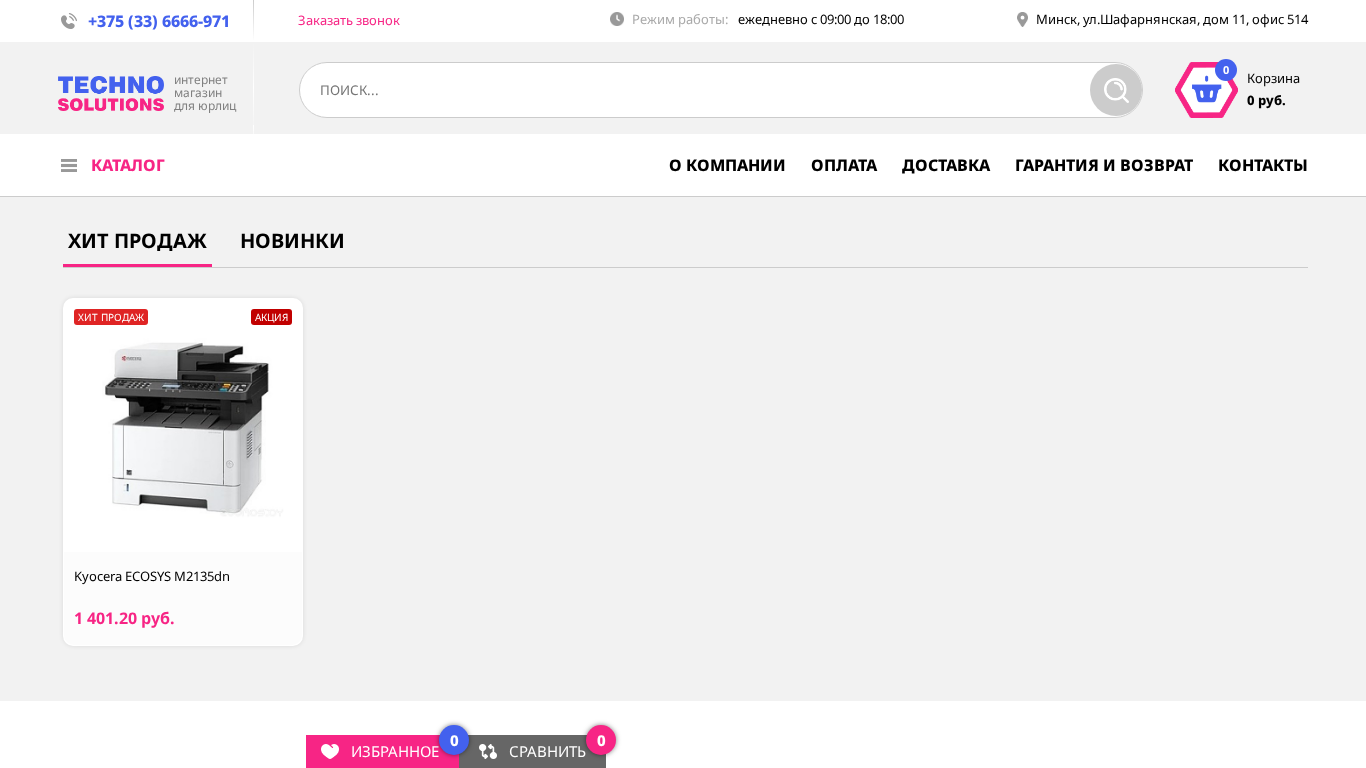Open the ИЗБРАННОЕ favorites button
The width and height of the screenshot is (1366, 768).
[x=382, y=752]
